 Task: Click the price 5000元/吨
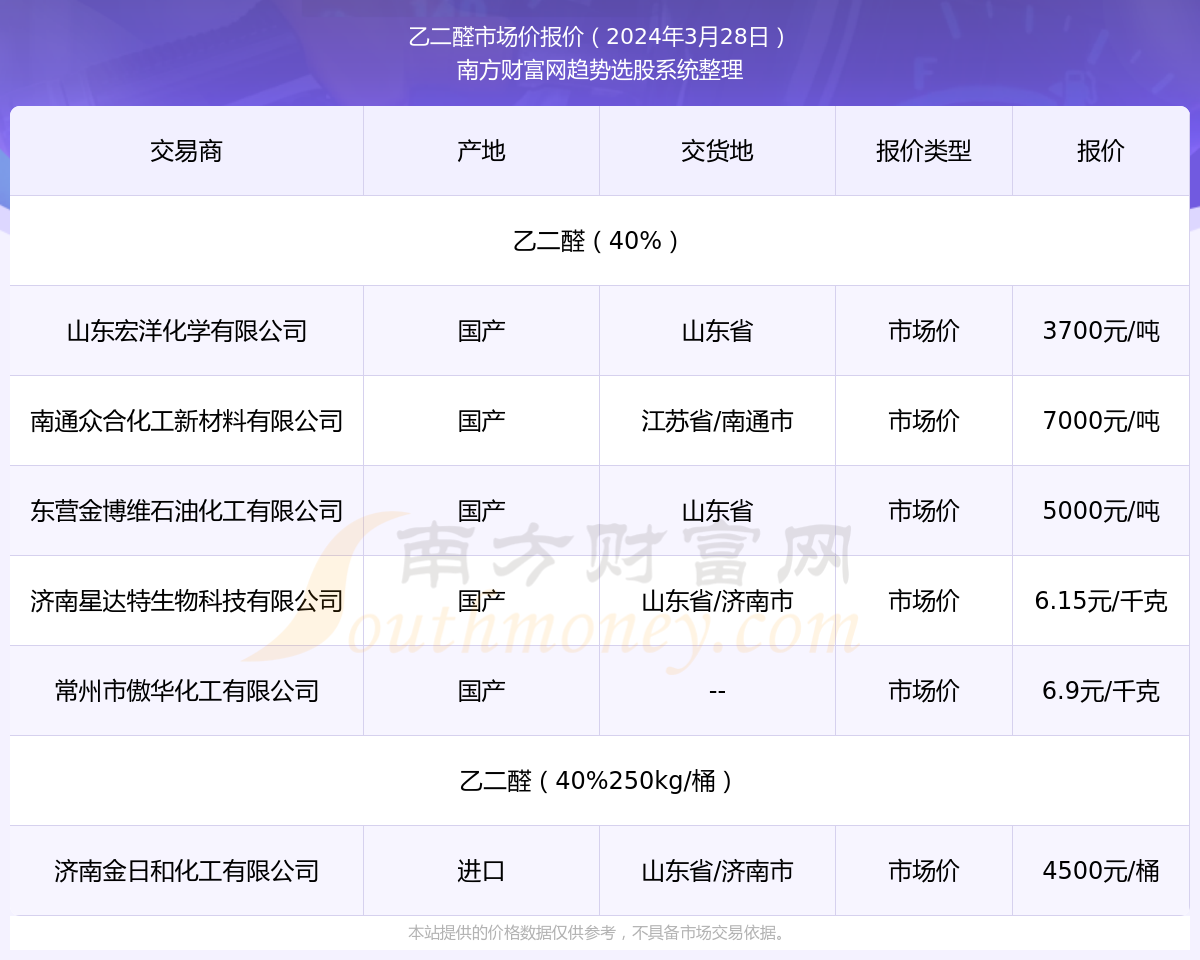1101,511
